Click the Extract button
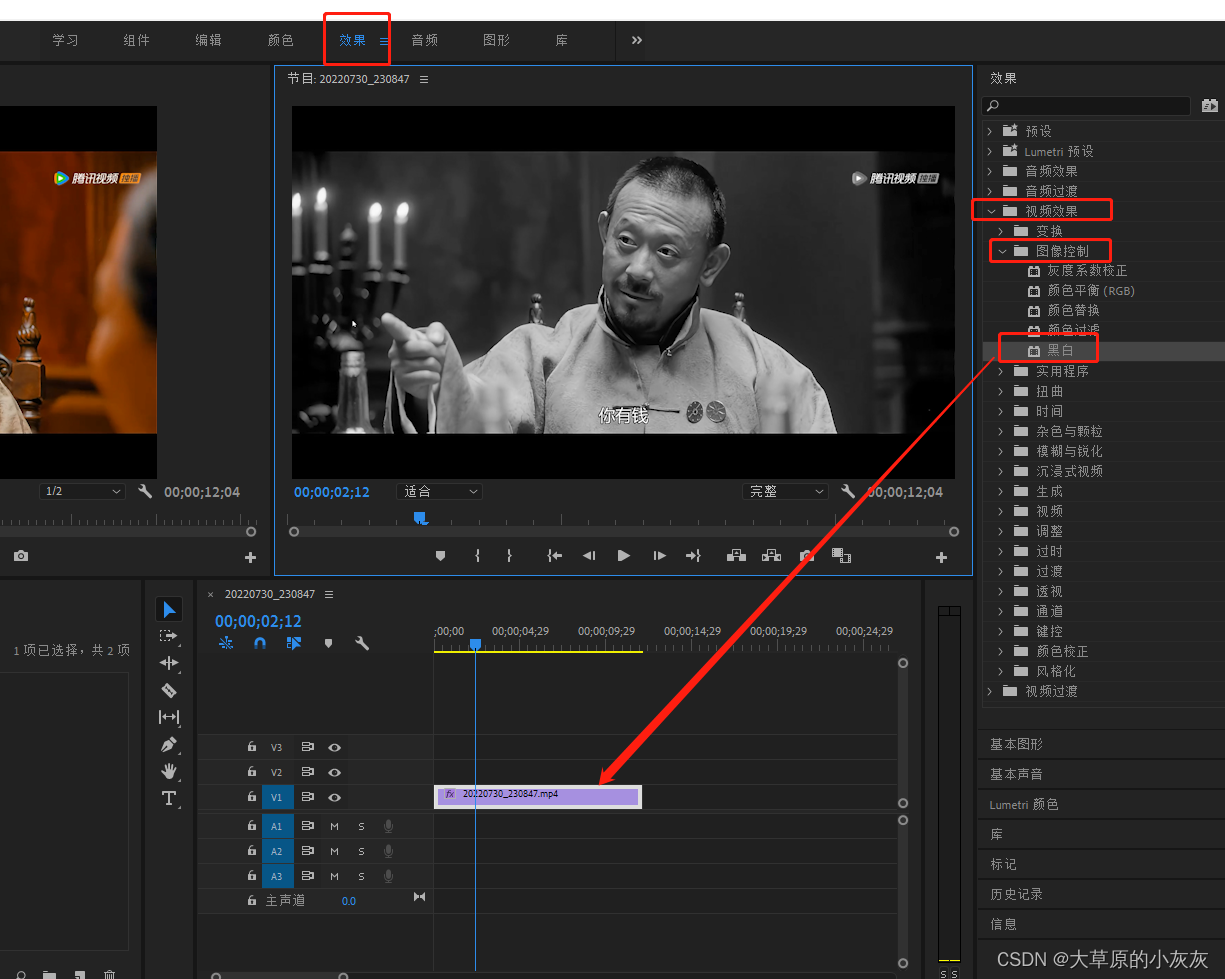 771,556
